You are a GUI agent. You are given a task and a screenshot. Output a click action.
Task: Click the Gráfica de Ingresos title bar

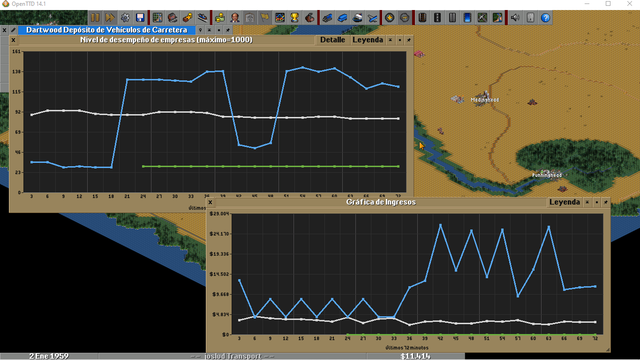tap(380, 202)
